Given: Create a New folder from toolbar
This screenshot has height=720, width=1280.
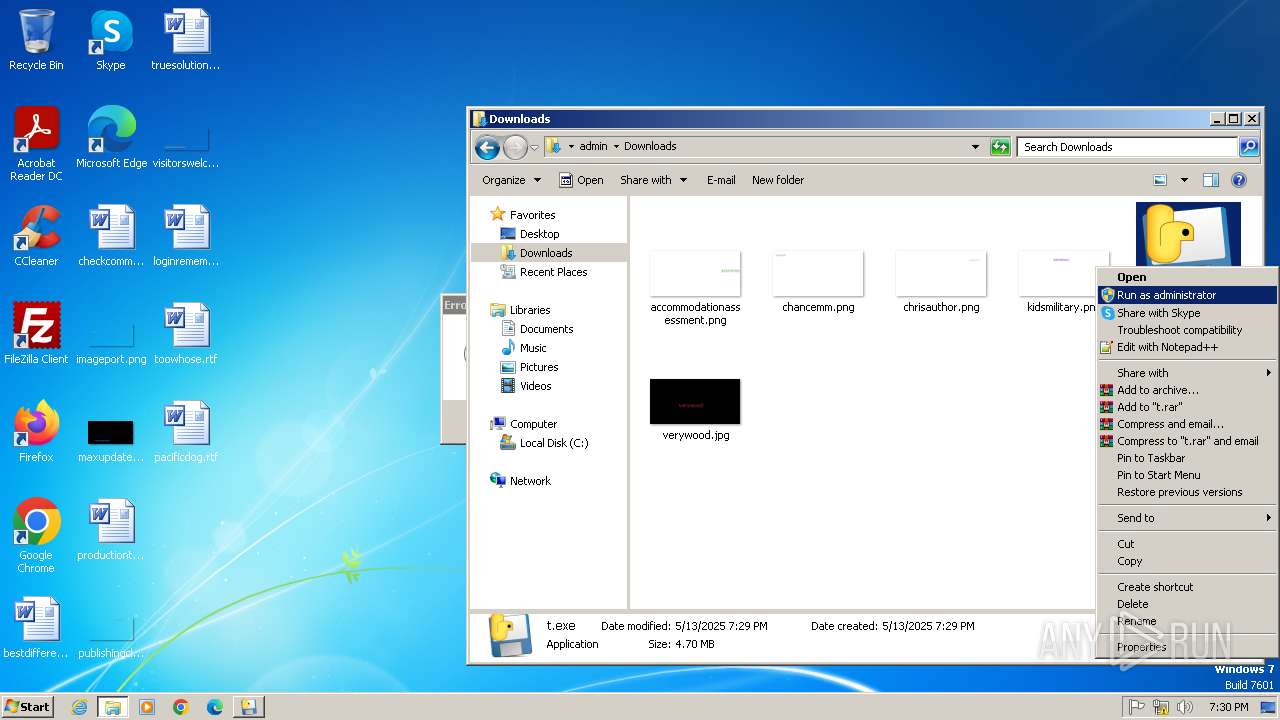Looking at the screenshot, I should [778, 180].
